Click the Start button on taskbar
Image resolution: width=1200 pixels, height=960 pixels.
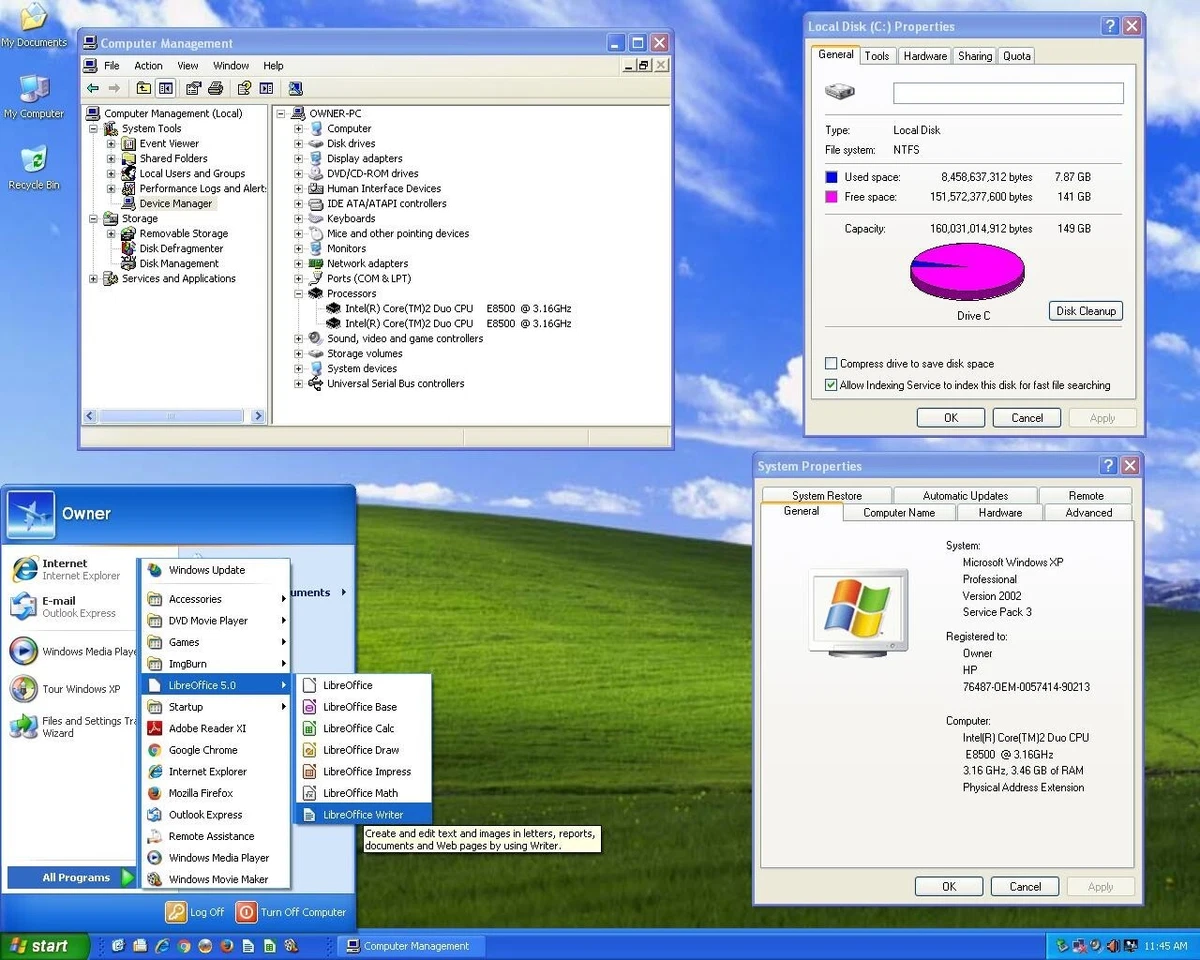[x=44, y=946]
